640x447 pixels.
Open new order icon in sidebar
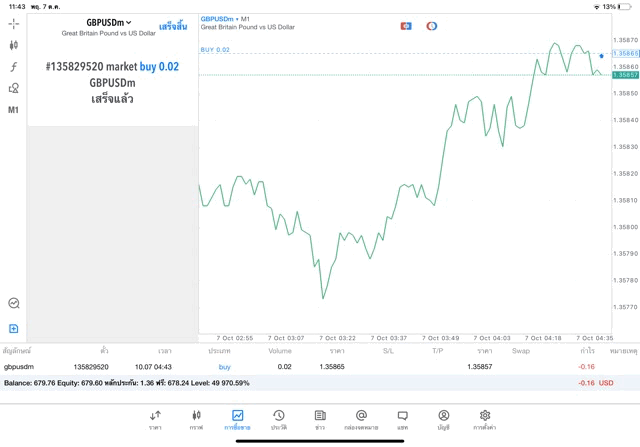[13, 328]
